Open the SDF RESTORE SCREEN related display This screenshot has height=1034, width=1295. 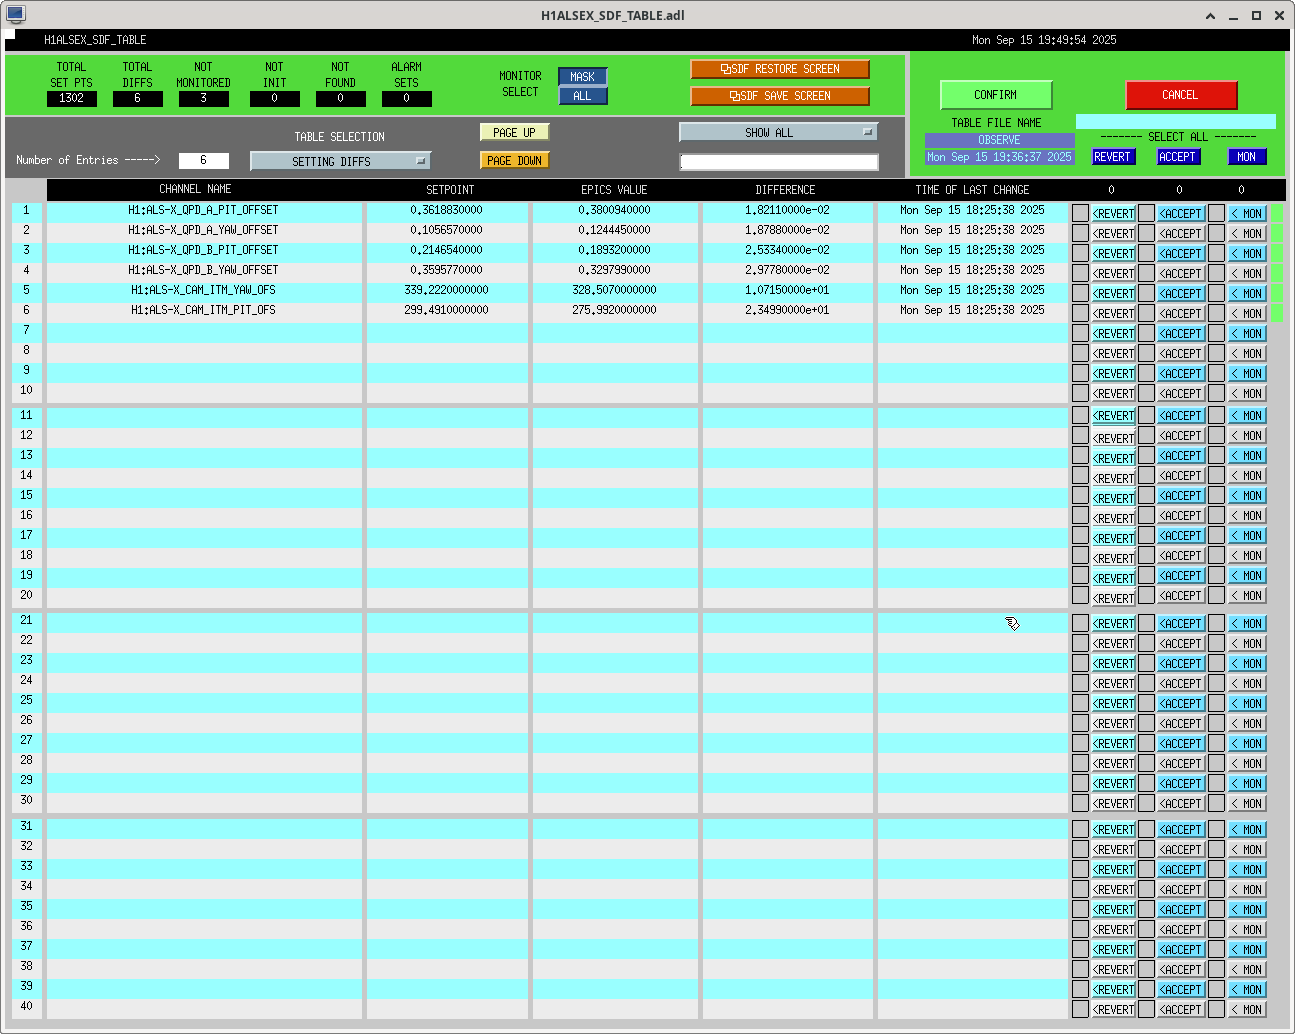click(x=779, y=69)
